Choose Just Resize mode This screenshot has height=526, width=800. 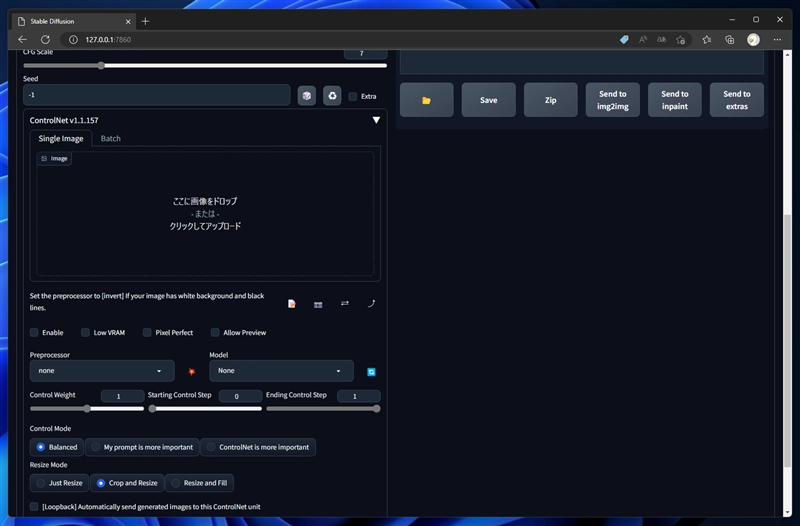[59, 483]
